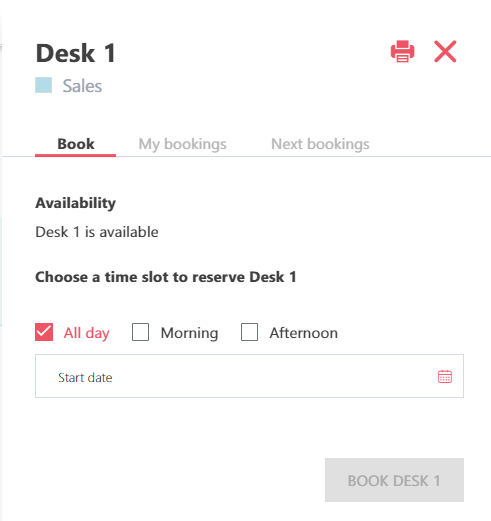The width and height of the screenshot is (491, 521).
Task: Click the Desk 1 title heading
Action: click(76, 53)
